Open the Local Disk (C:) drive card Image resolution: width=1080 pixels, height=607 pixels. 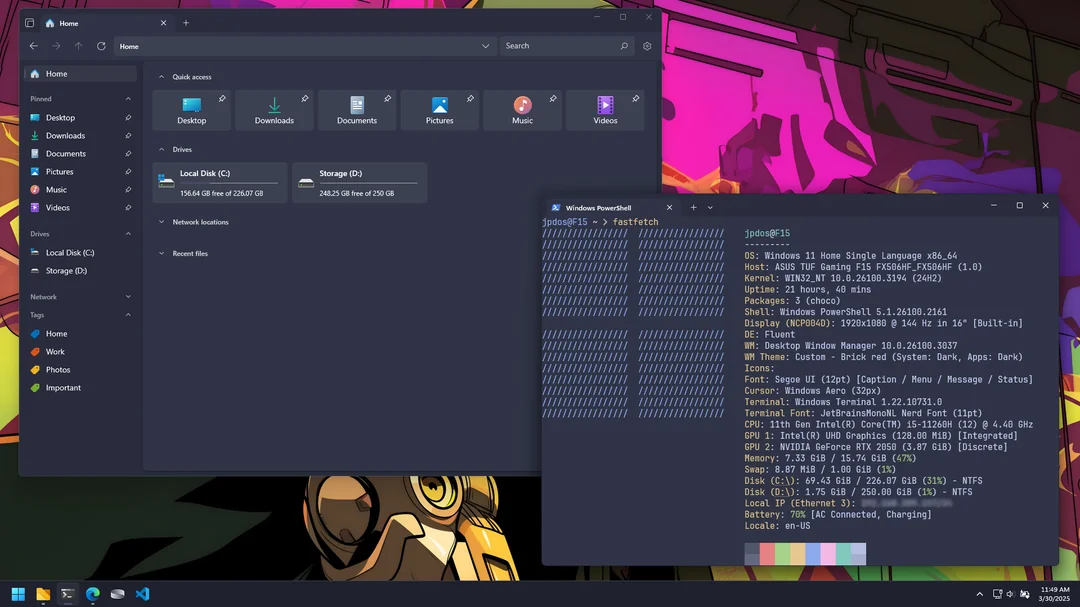(220, 183)
